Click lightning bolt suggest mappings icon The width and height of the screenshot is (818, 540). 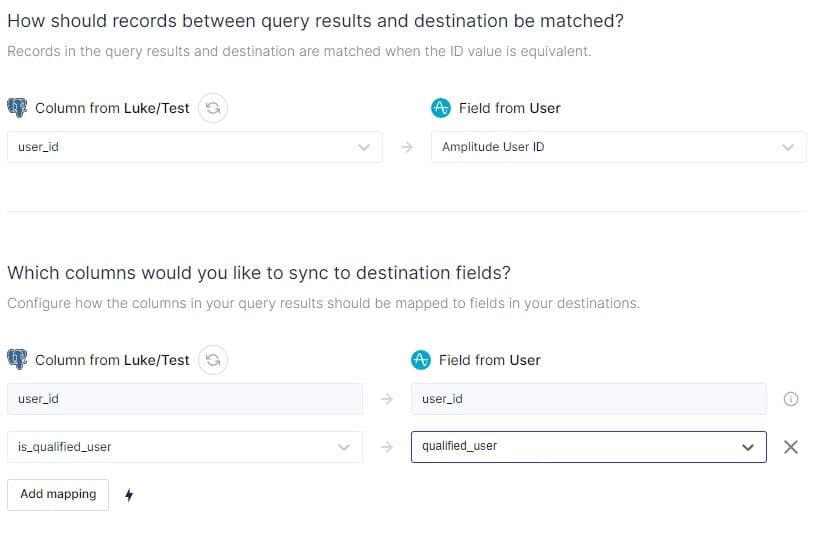tap(129, 494)
